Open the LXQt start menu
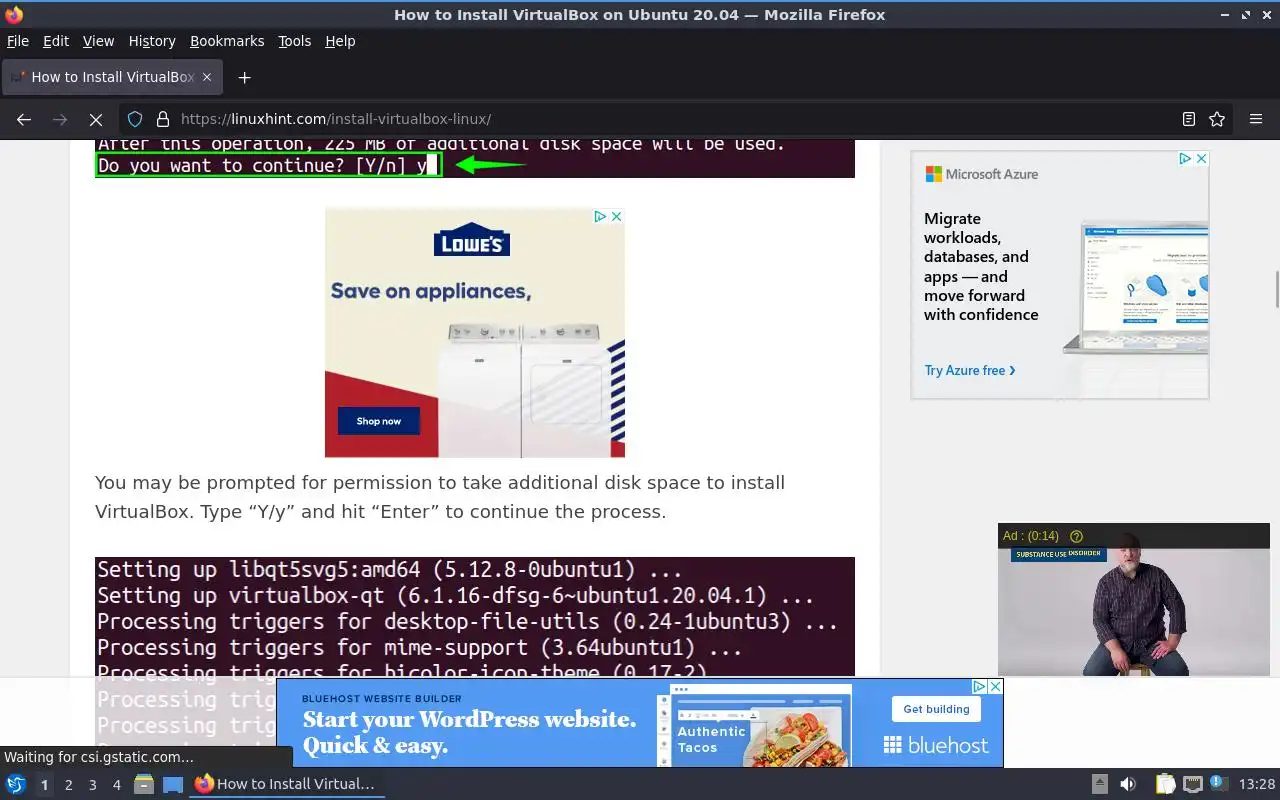Screen dimensions: 1280x800 click(x=16, y=784)
